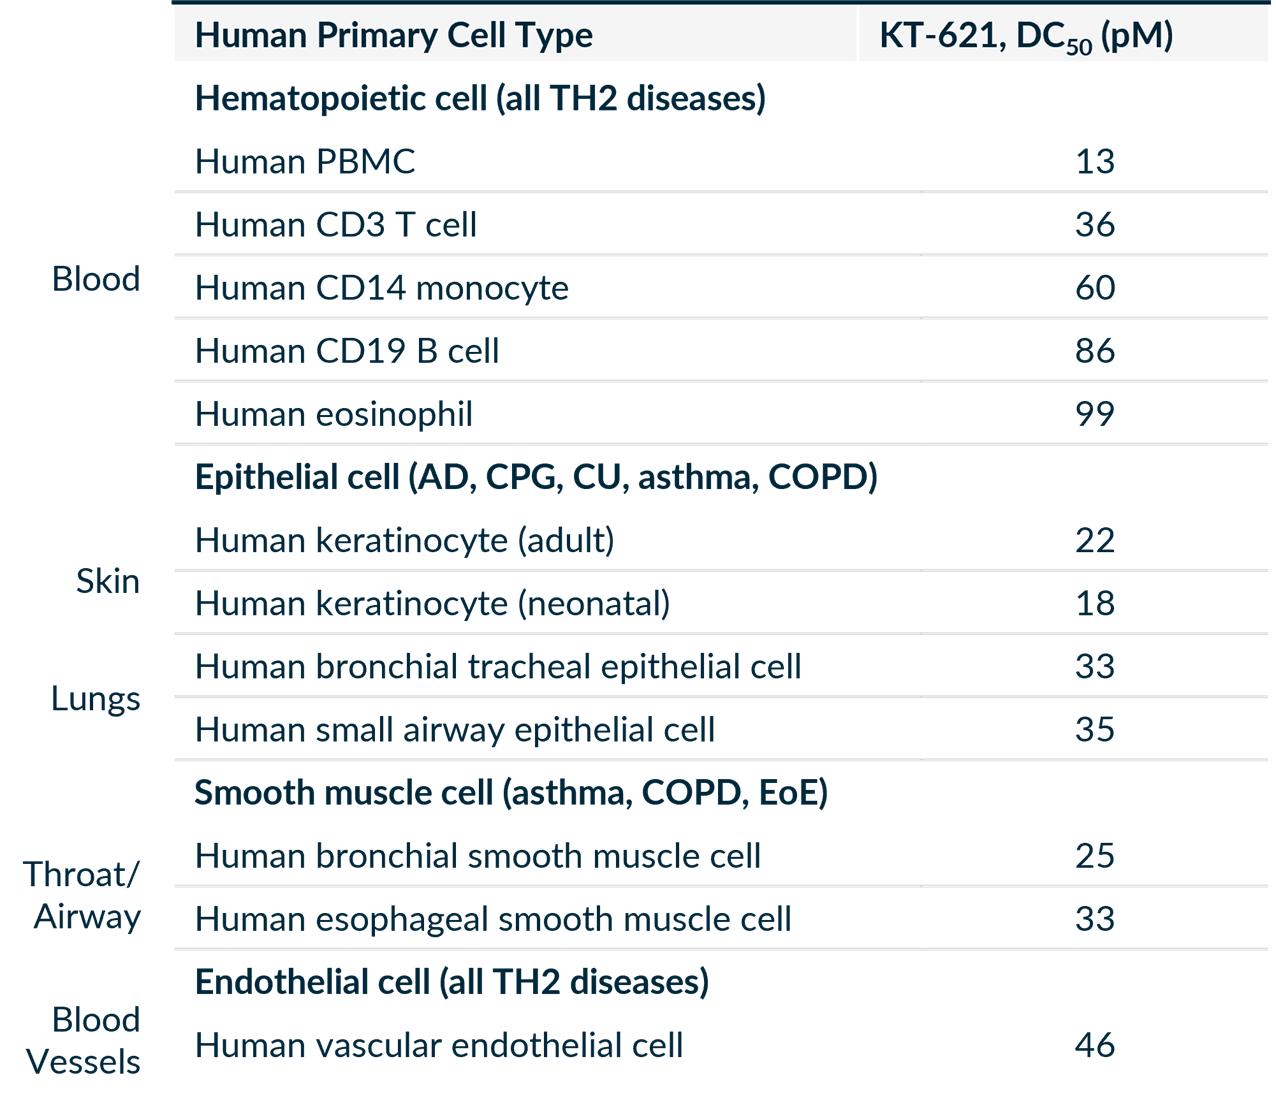Image resolution: width=1276 pixels, height=1103 pixels.
Task: Select the Smooth muscle cell section heading
Action: point(511,792)
